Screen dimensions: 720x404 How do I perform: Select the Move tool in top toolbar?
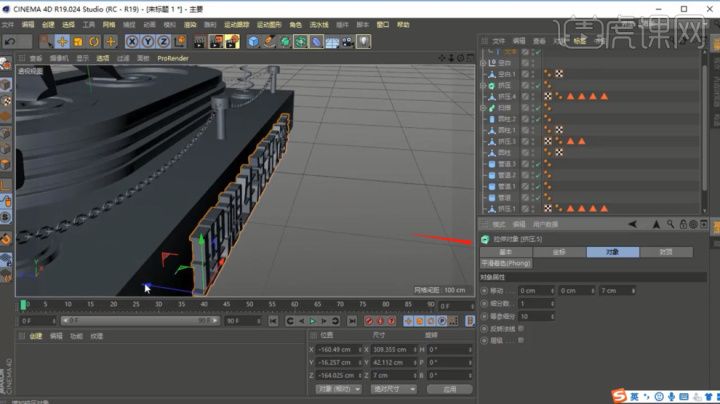point(62,41)
